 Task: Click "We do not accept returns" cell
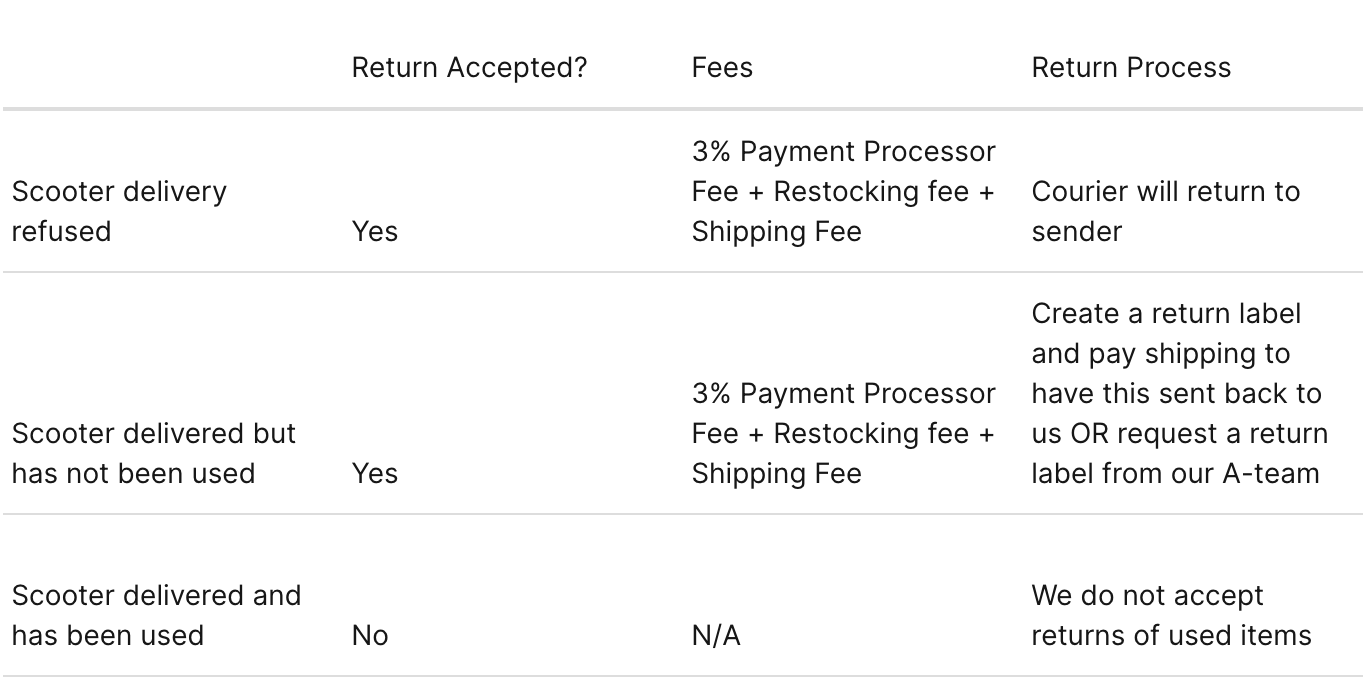(1171, 615)
